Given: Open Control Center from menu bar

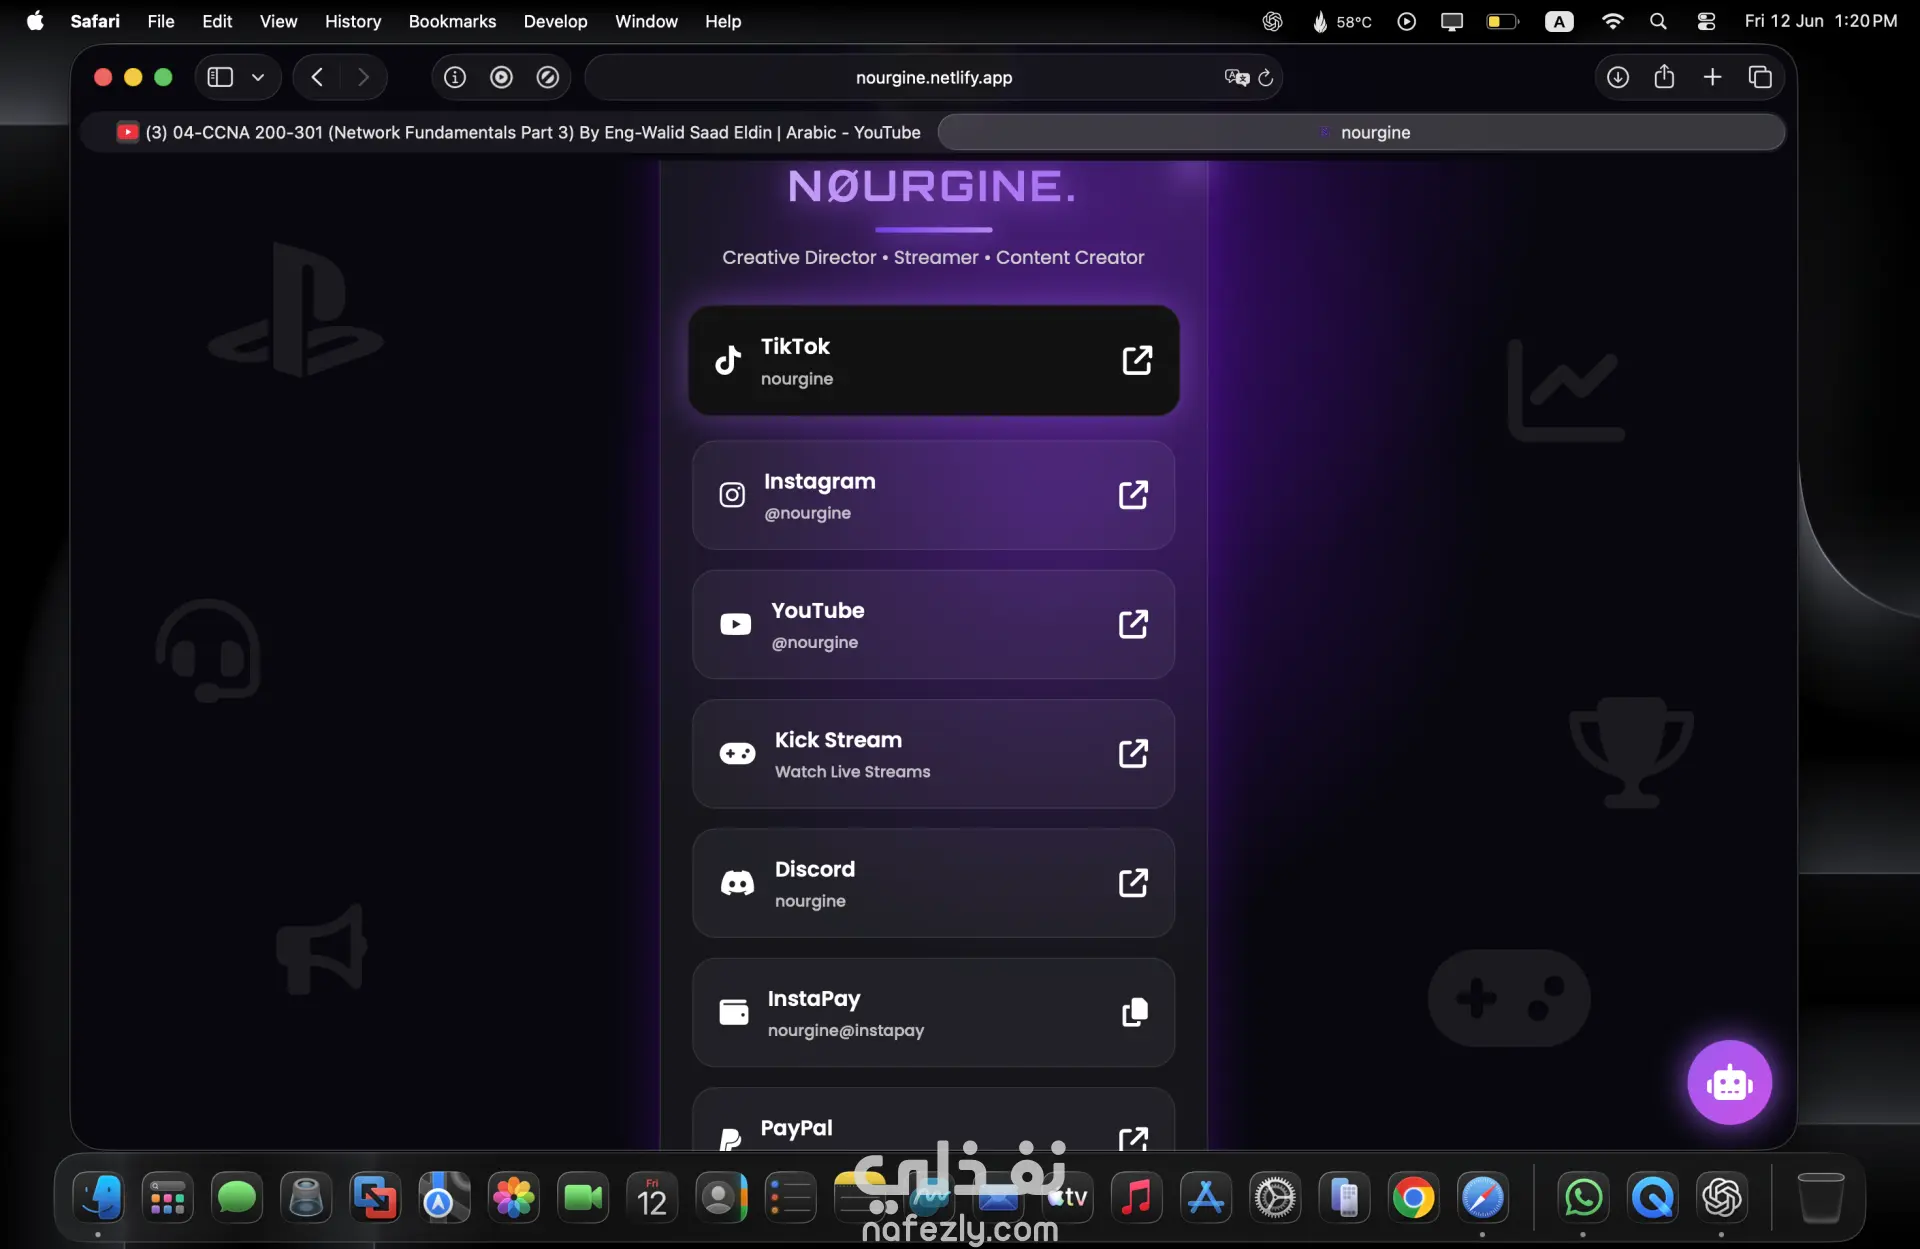Looking at the screenshot, I should point(1706,21).
